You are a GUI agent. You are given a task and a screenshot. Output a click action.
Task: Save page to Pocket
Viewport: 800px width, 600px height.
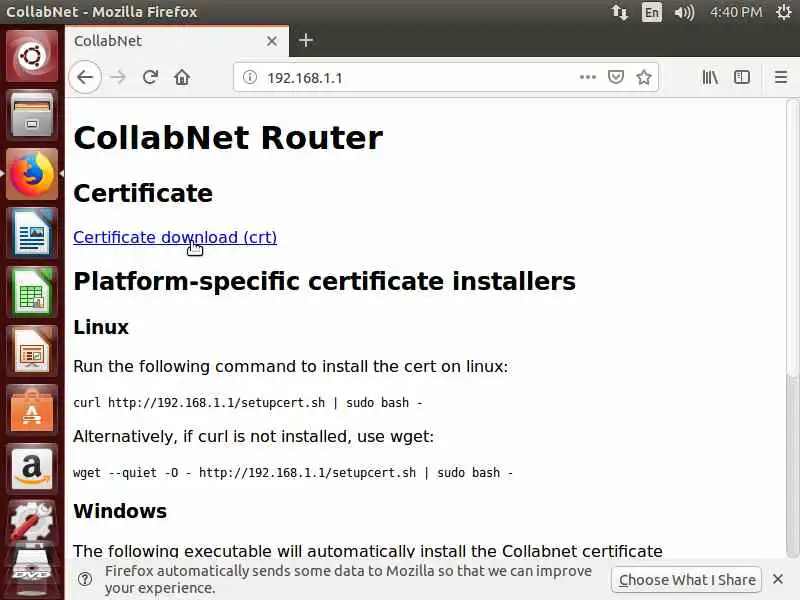(x=616, y=78)
